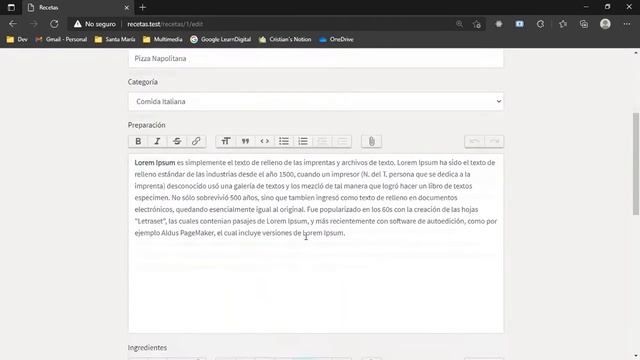Viewport: 640px width, 360px height.
Task: Open the Categoría dropdown showing Comida Italiana
Action: [316, 101]
